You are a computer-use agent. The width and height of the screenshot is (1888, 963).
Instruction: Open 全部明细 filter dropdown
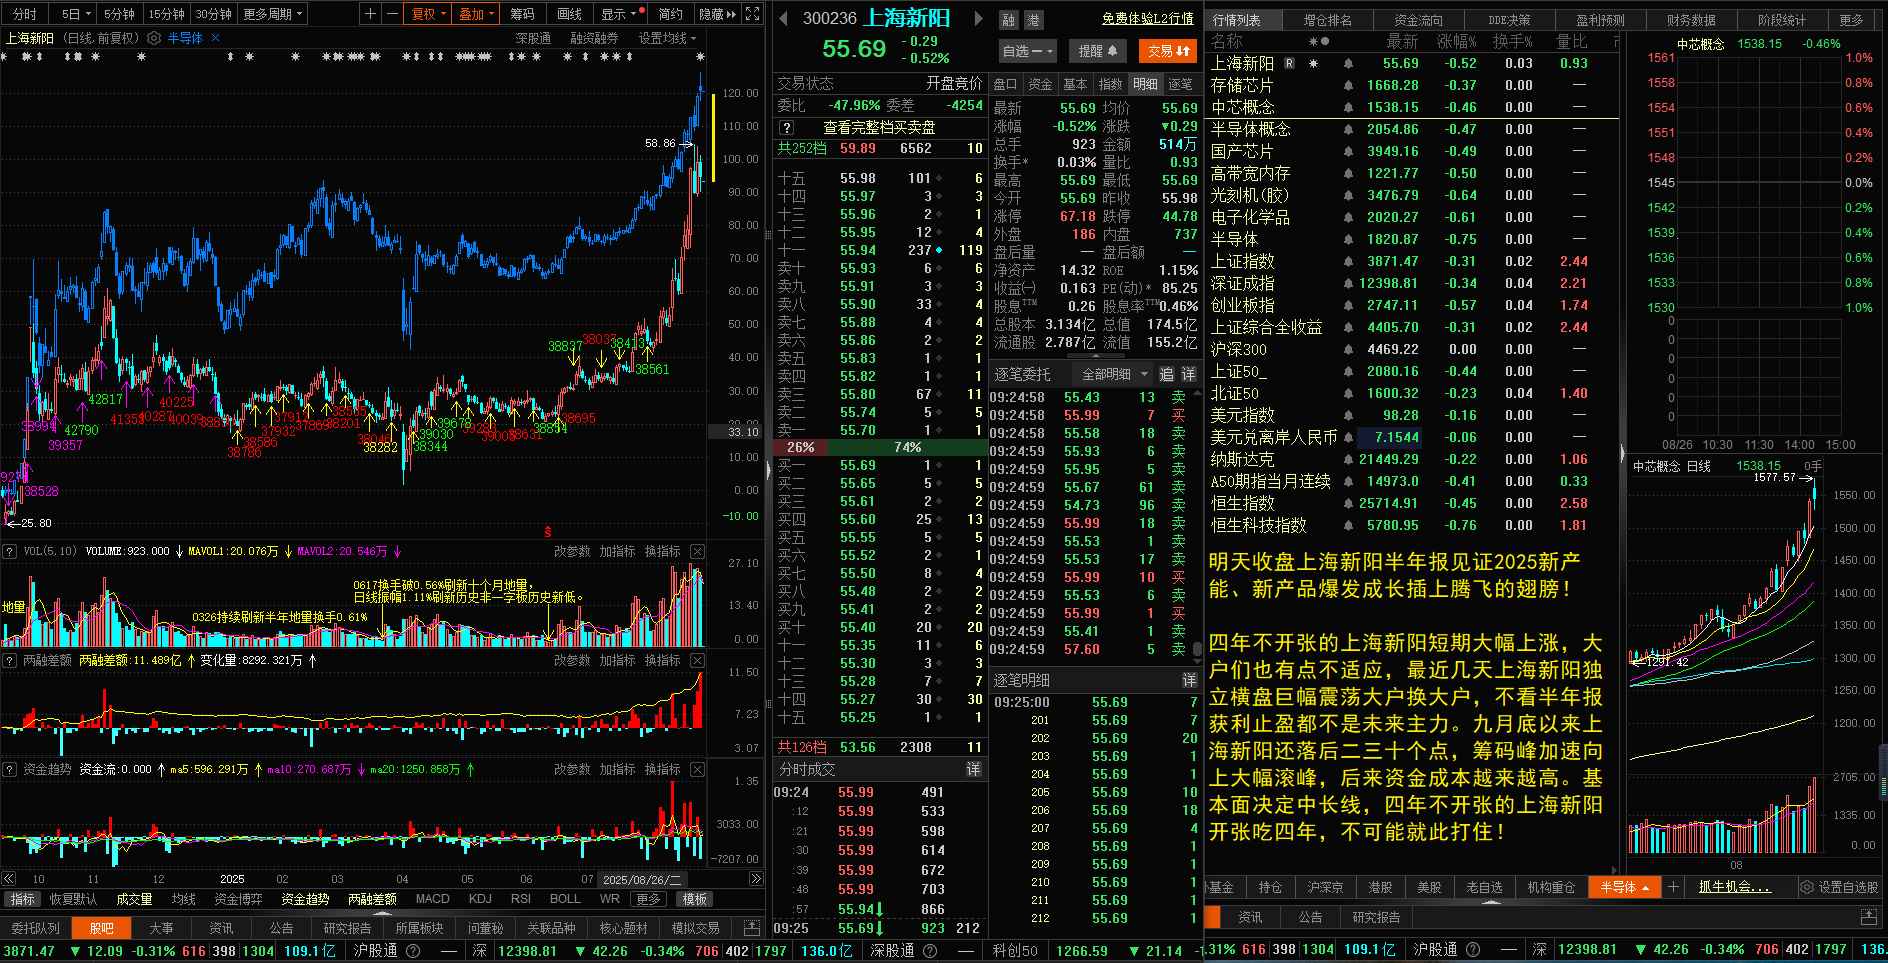click(1115, 374)
